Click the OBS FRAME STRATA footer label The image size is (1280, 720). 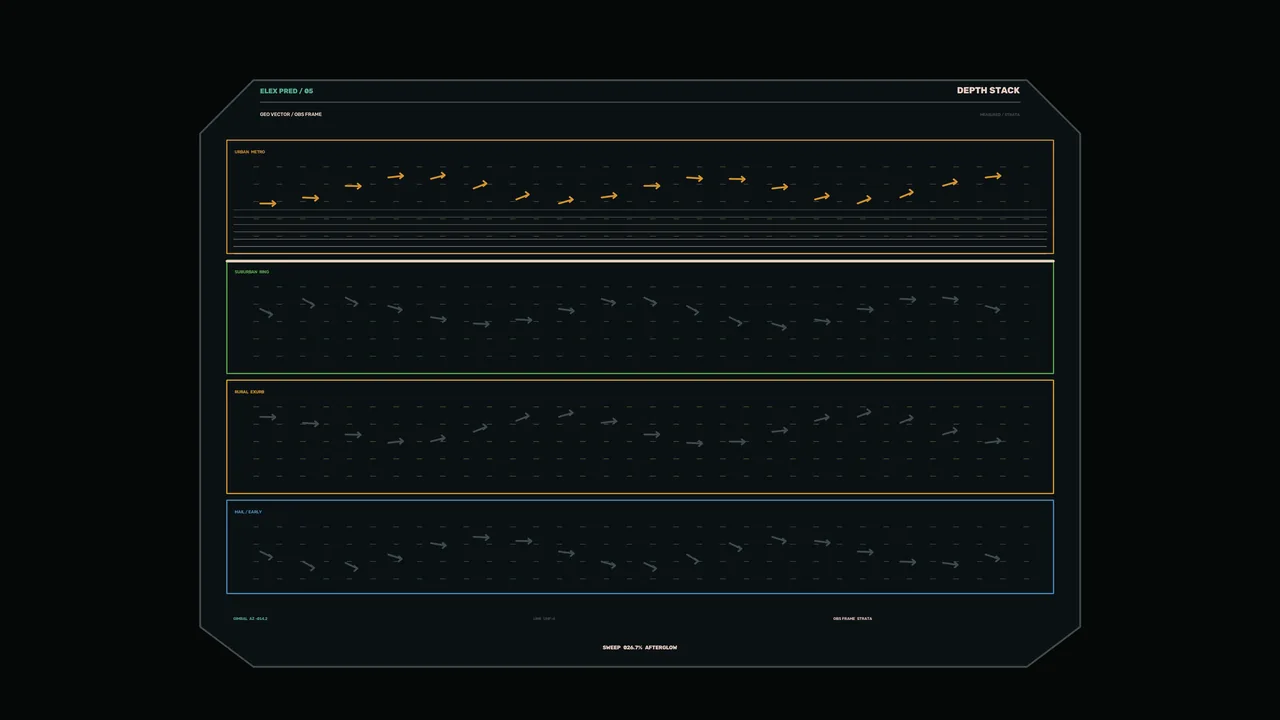coord(852,619)
